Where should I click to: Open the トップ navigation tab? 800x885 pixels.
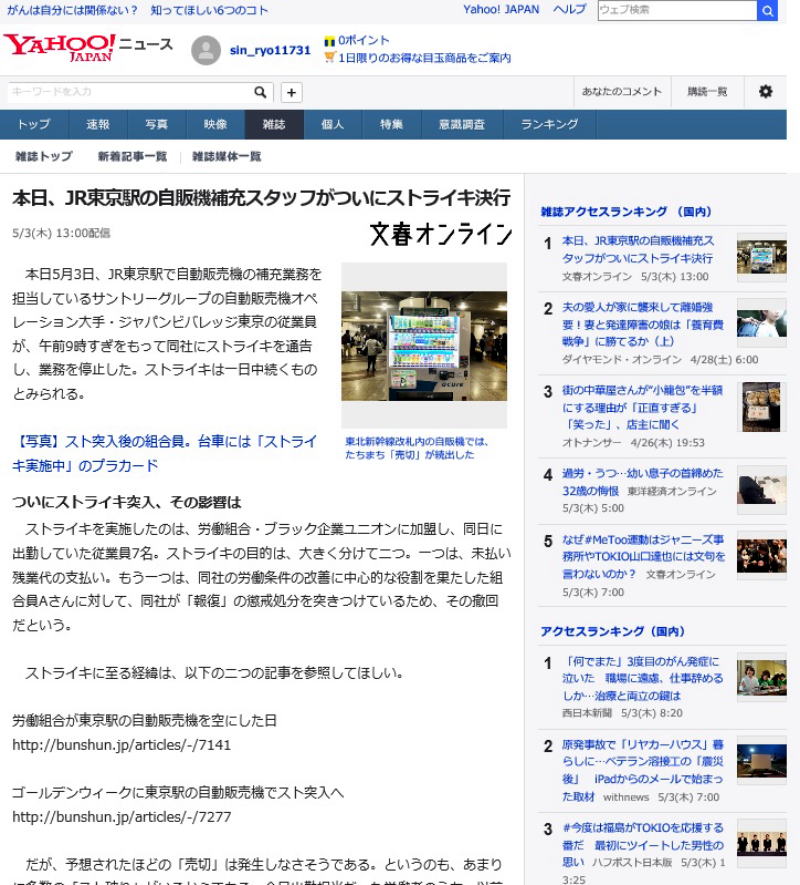(34, 124)
